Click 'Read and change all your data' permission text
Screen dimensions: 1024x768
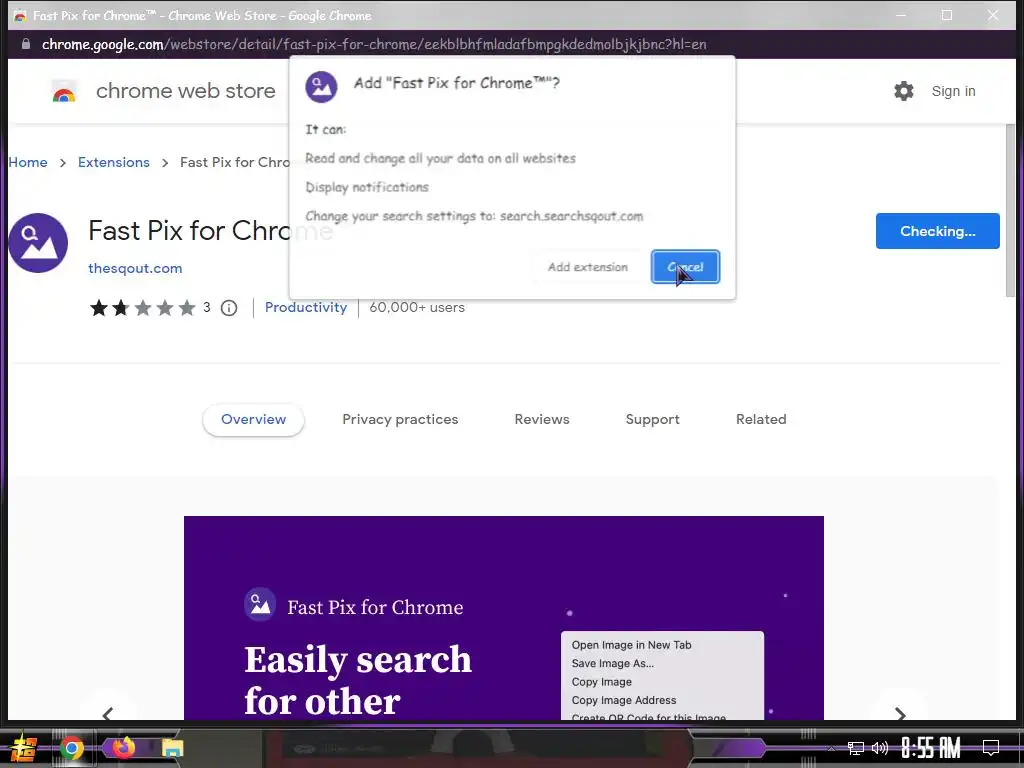(x=440, y=158)
